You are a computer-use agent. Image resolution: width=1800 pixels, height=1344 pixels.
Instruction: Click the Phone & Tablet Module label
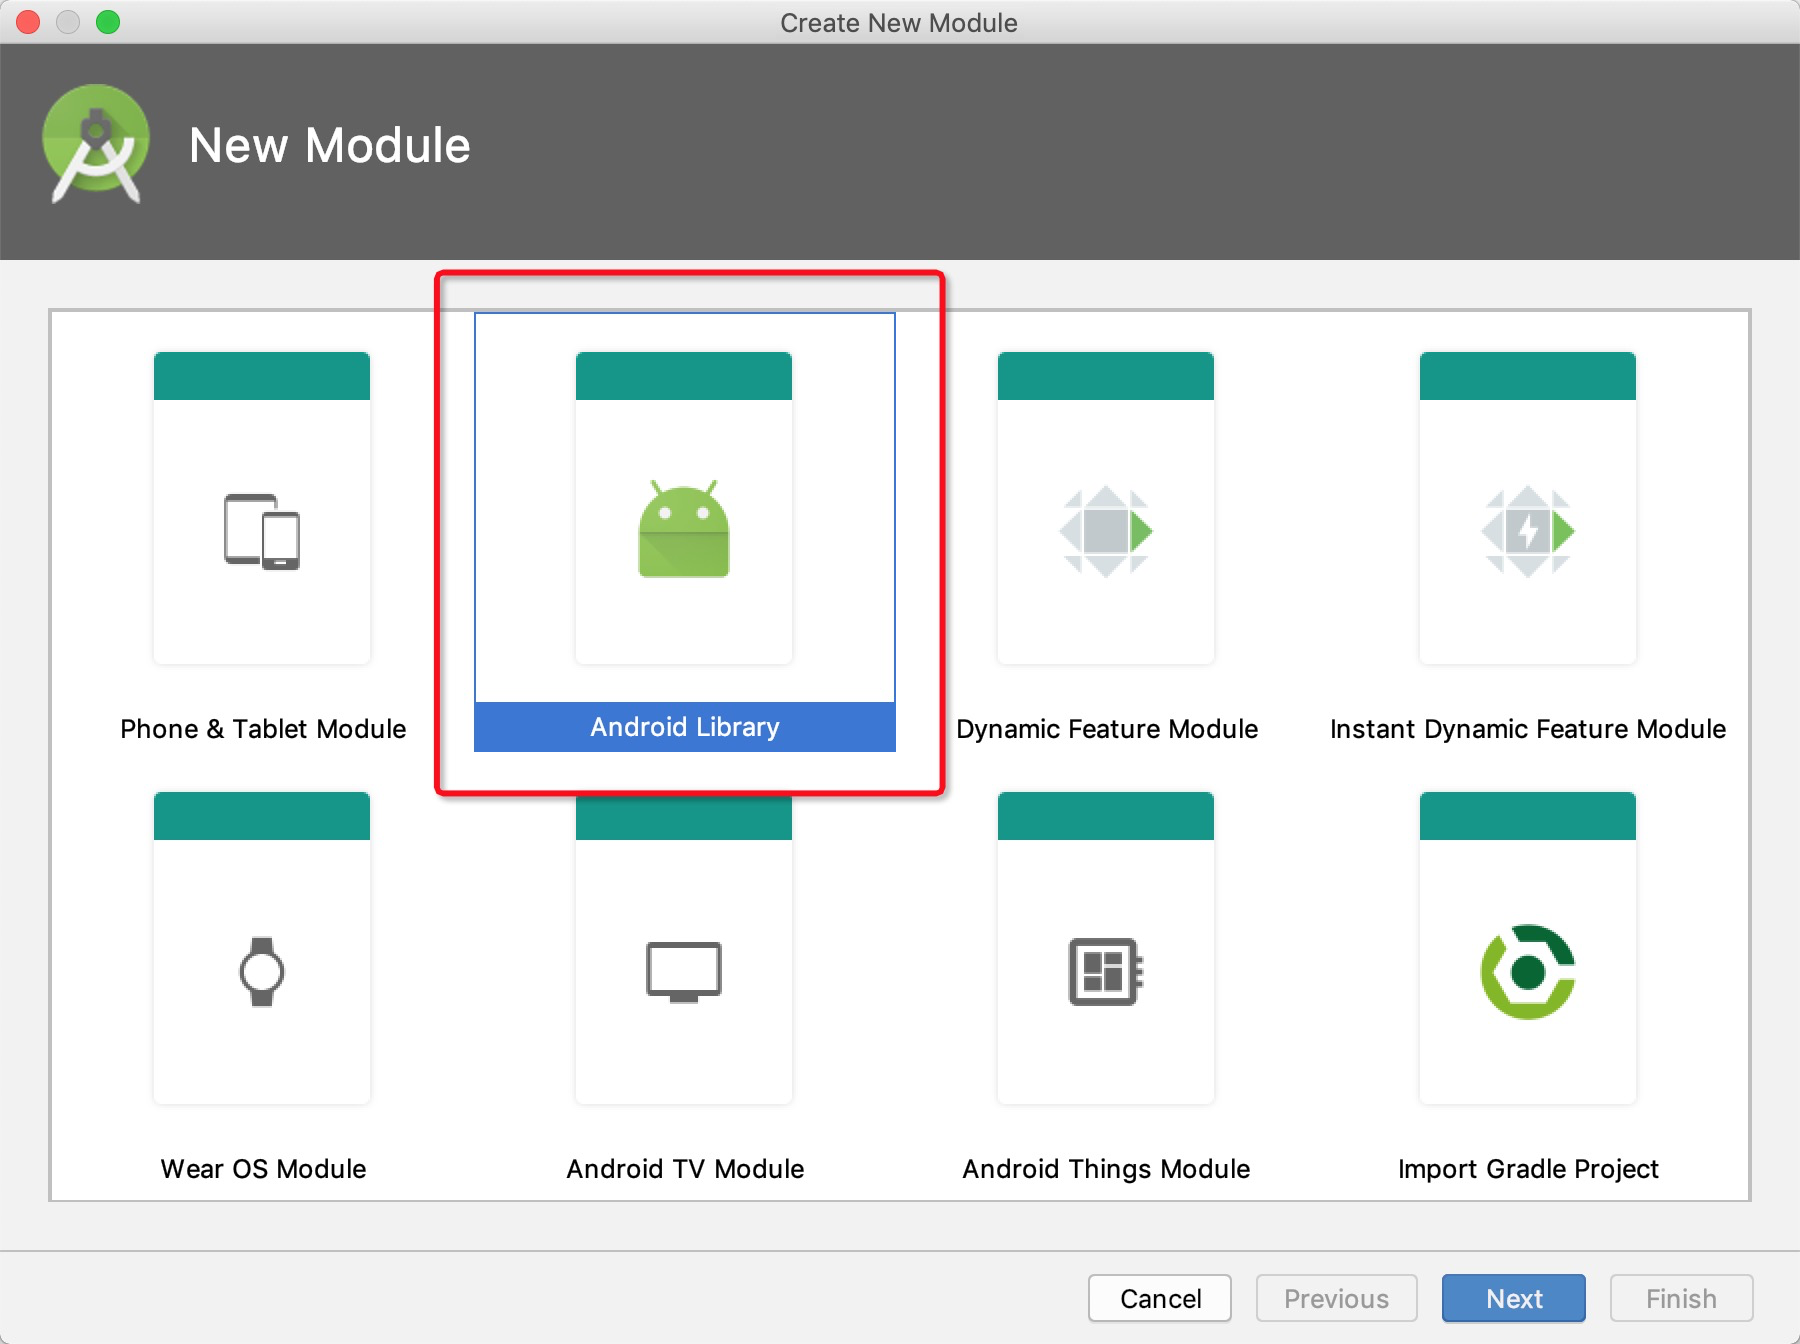[x=263, y=729]
